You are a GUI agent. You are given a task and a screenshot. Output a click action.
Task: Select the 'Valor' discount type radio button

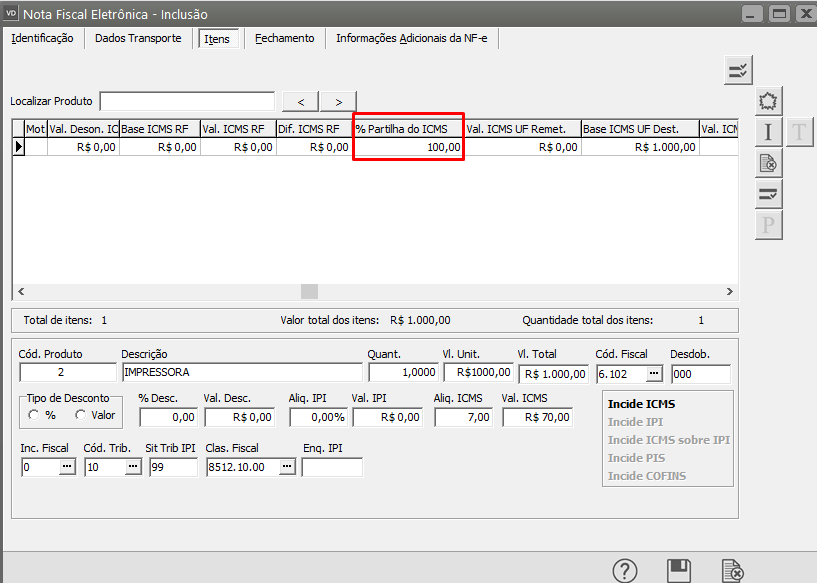point(80,415)
